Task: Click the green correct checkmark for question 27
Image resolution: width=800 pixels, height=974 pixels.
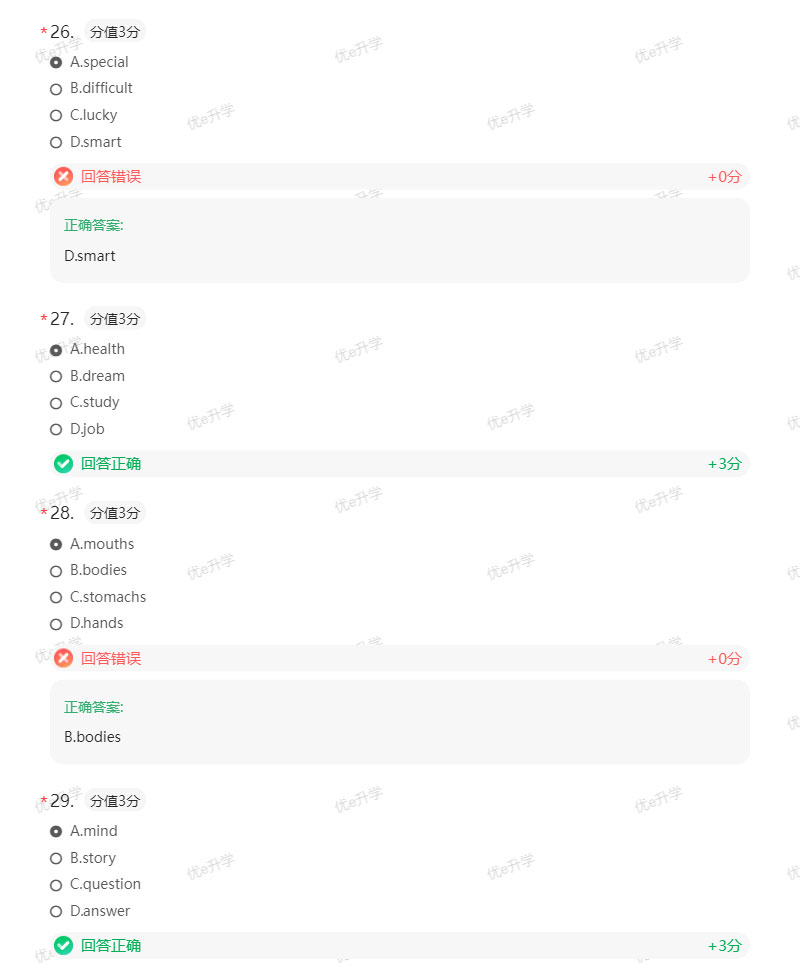Action: (x=64, y=464)
